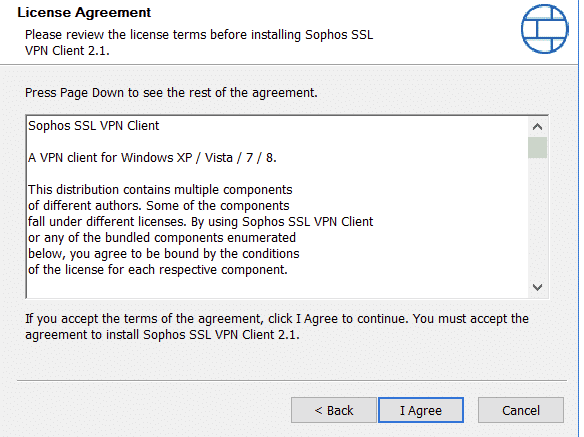The height and width of the screenshot is (437, 584).
Task: Click the 'If you accept the terms' paragraph
Action: (x=277, y=327)
